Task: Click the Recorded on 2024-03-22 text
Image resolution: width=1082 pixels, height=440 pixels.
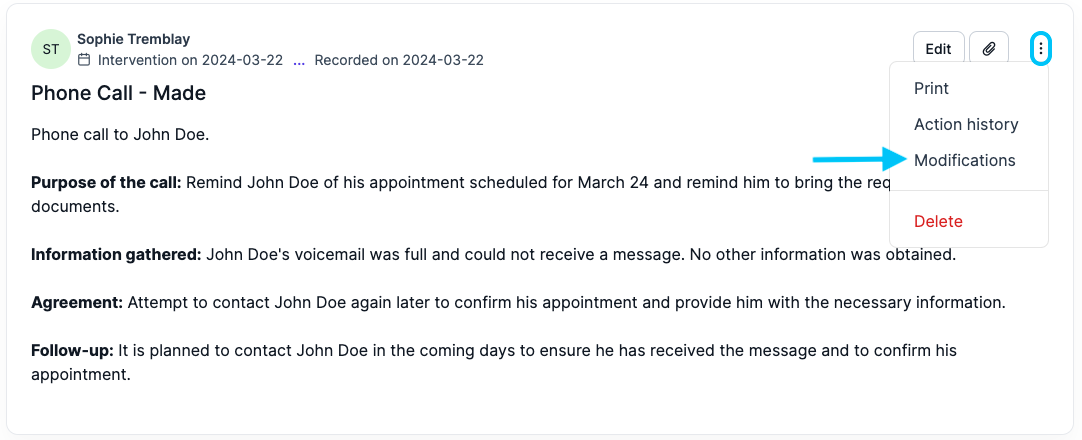Action: tap(399, 60)
